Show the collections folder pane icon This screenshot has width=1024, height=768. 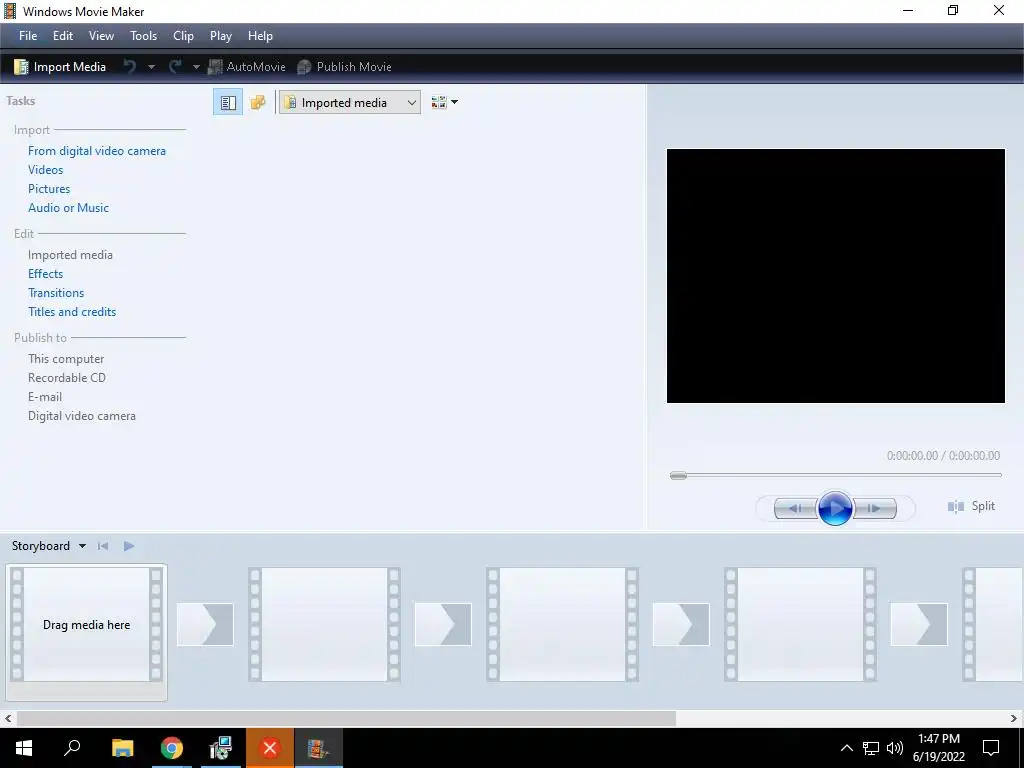tap(258, 103)
